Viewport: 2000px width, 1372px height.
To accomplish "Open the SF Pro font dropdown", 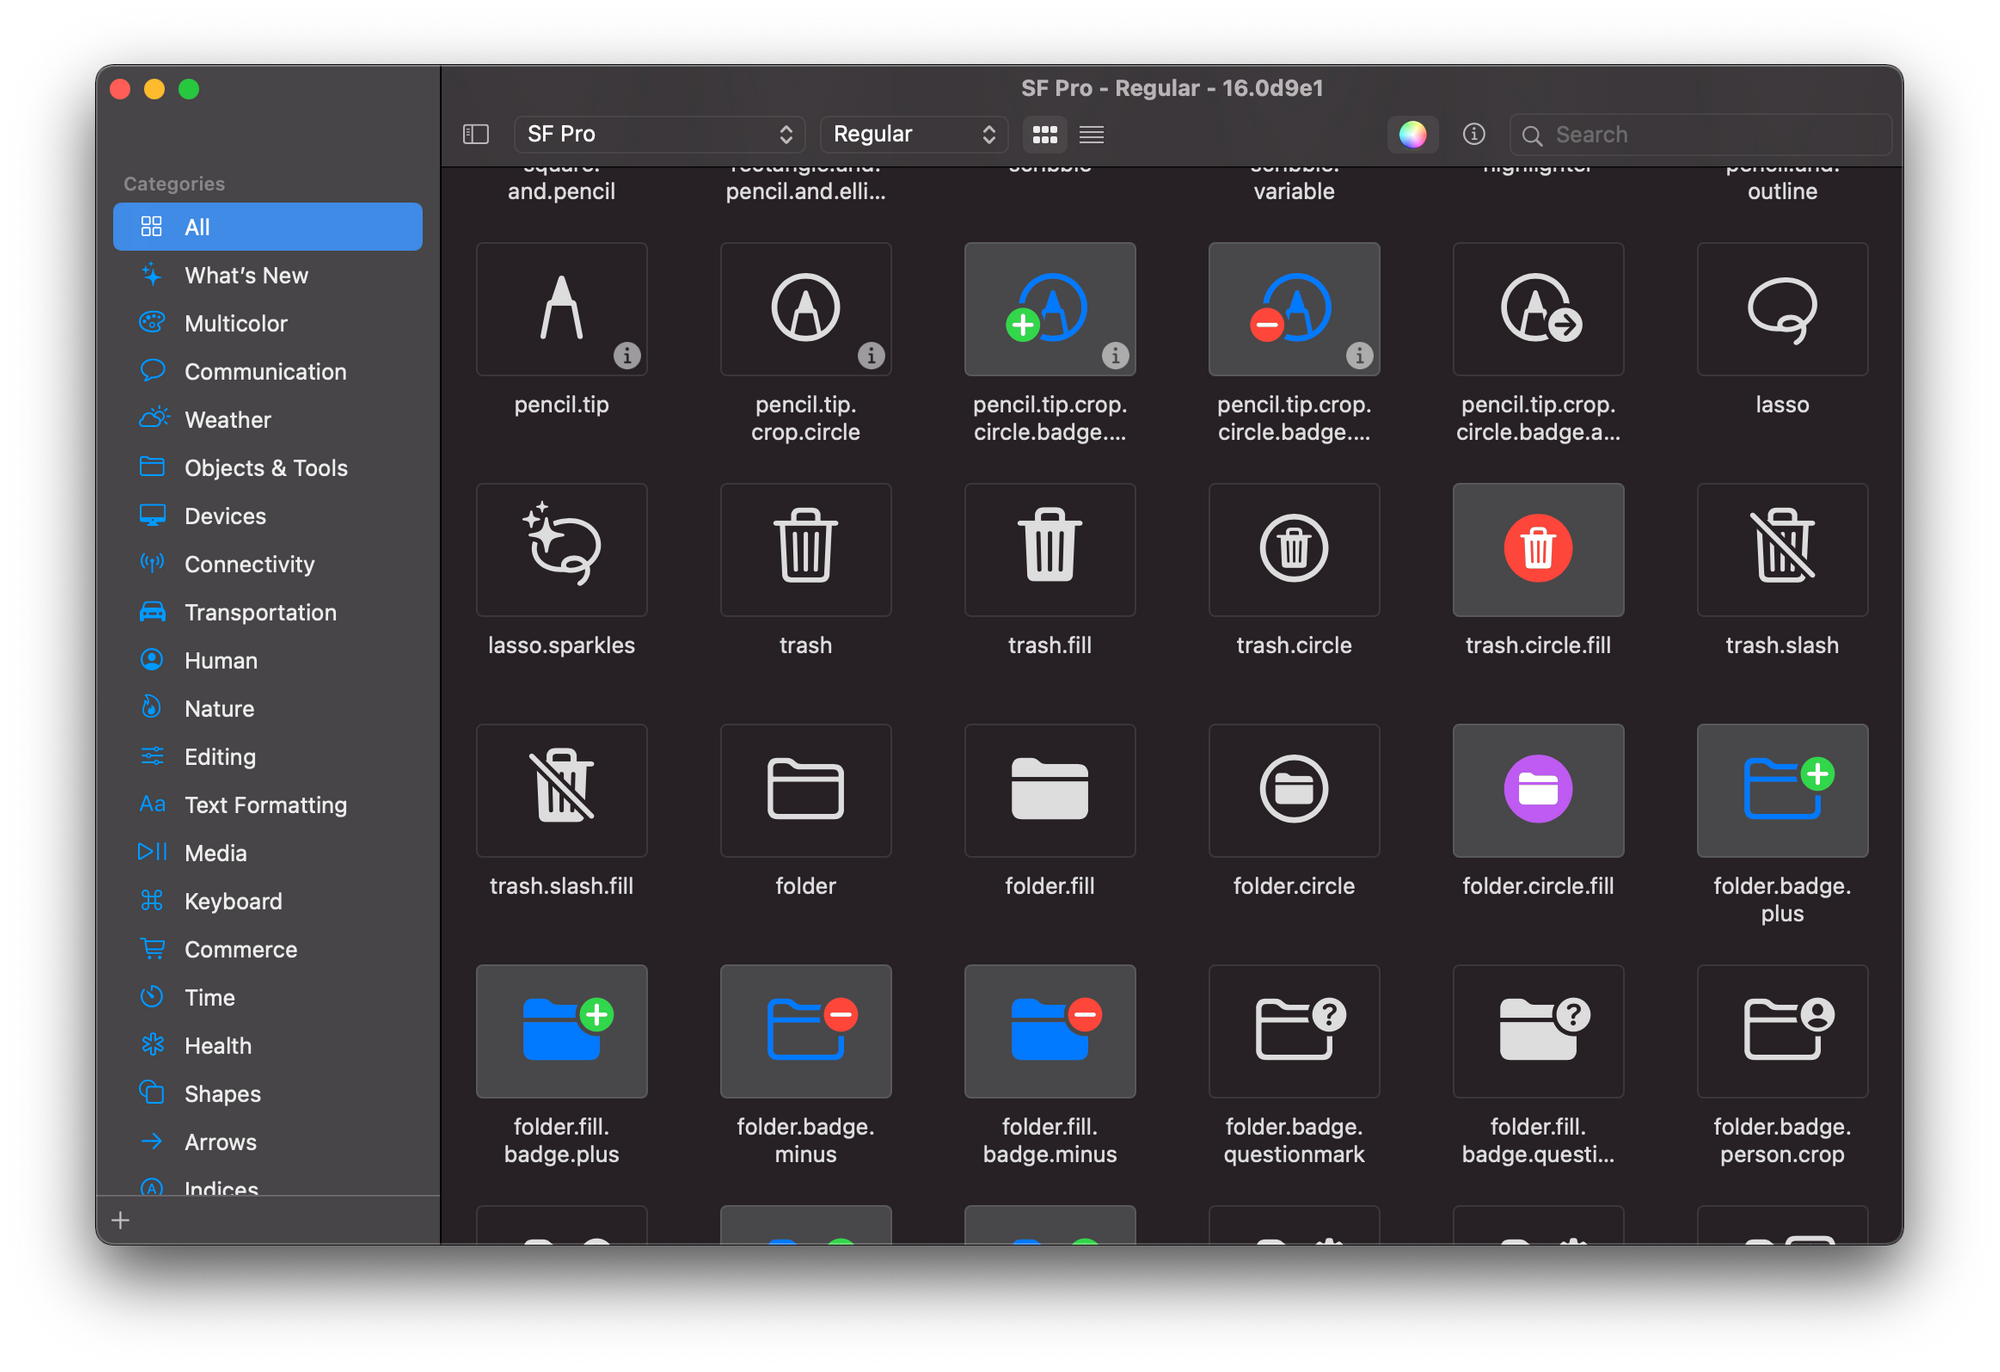I will [660, 134].
